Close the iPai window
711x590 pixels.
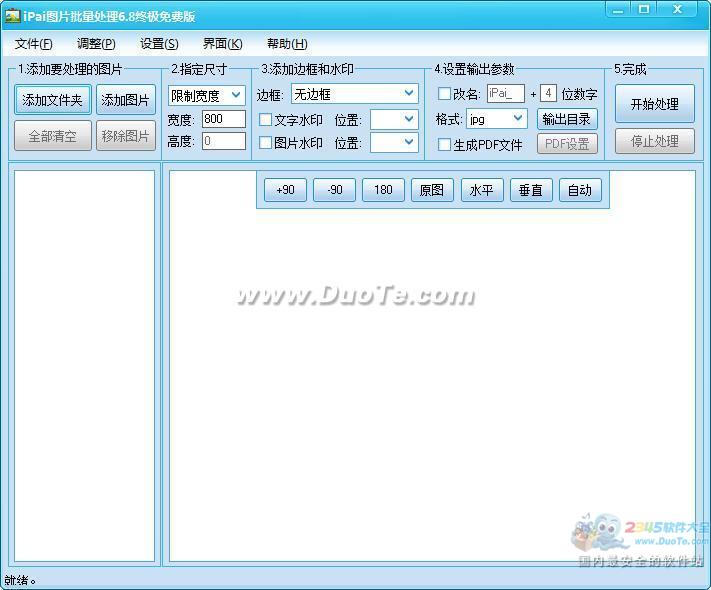pyautogui.click(x=677, y=10)
